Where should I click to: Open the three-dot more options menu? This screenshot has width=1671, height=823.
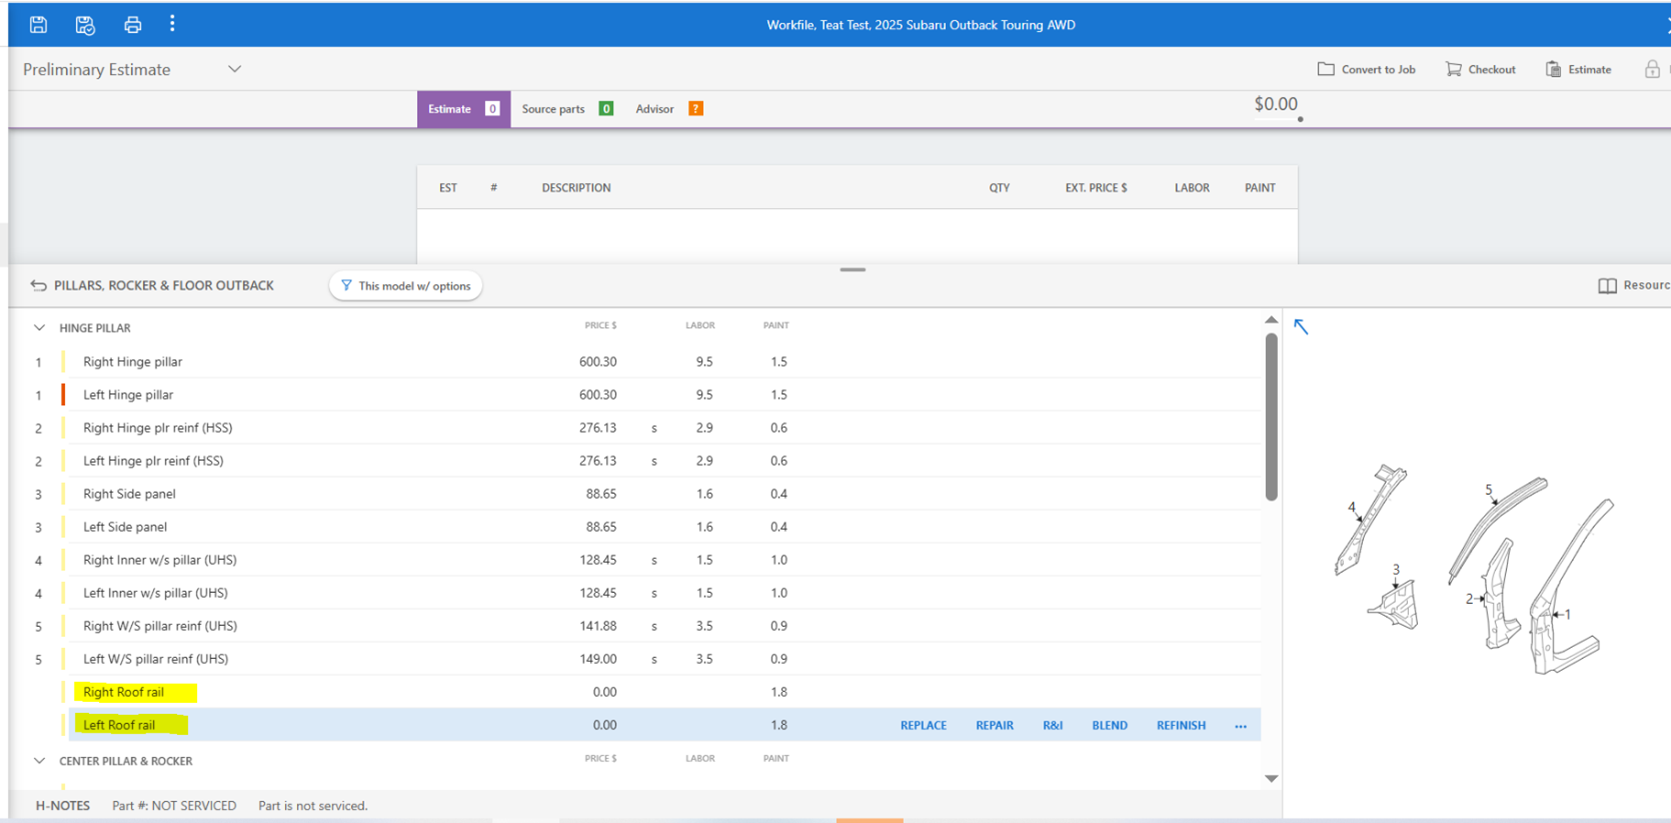172,24
